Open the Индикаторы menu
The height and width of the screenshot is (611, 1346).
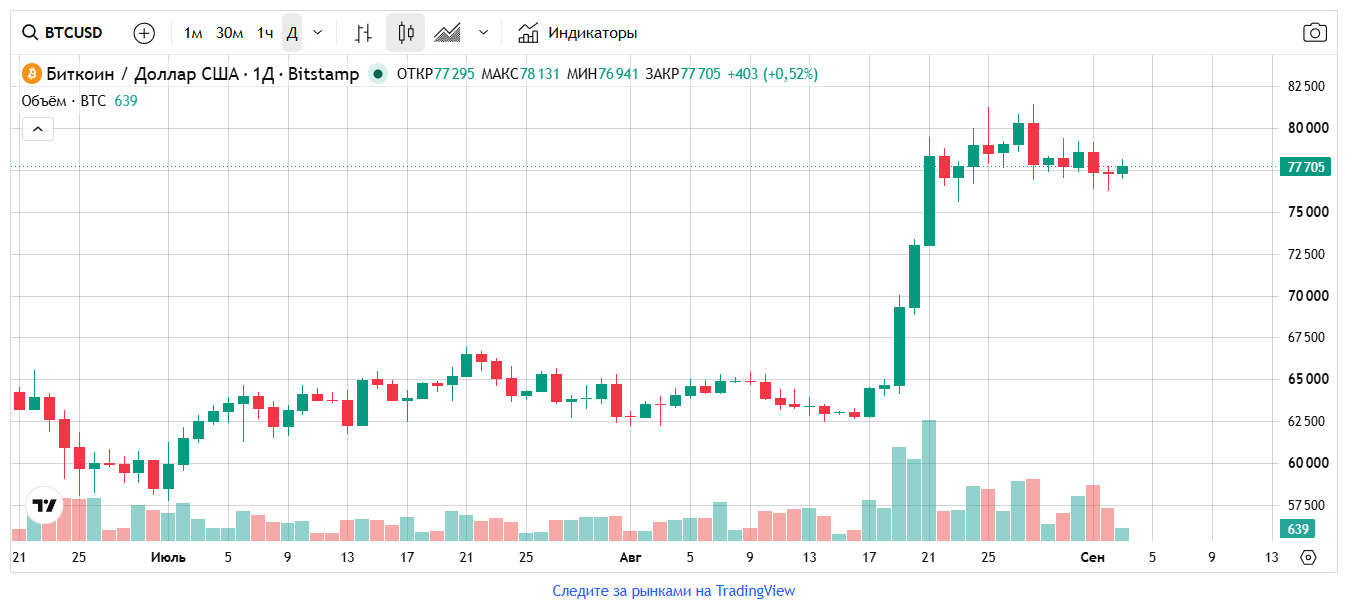tap(577, 33)
